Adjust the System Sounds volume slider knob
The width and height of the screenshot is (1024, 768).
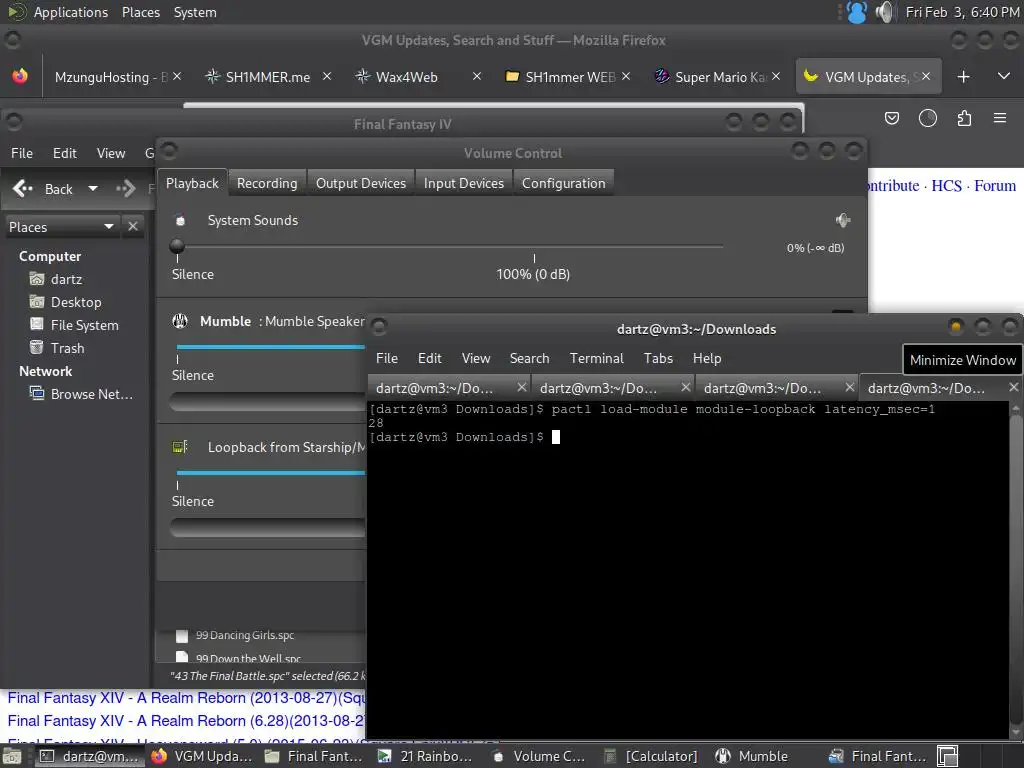177,246
